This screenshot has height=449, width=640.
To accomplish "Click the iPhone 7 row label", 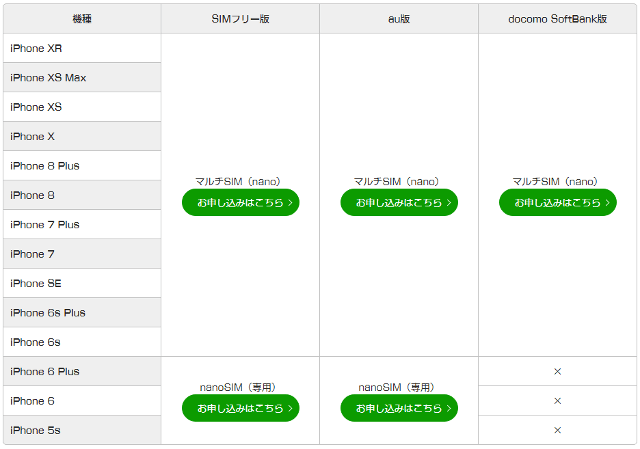I will (x=32, y=254).
